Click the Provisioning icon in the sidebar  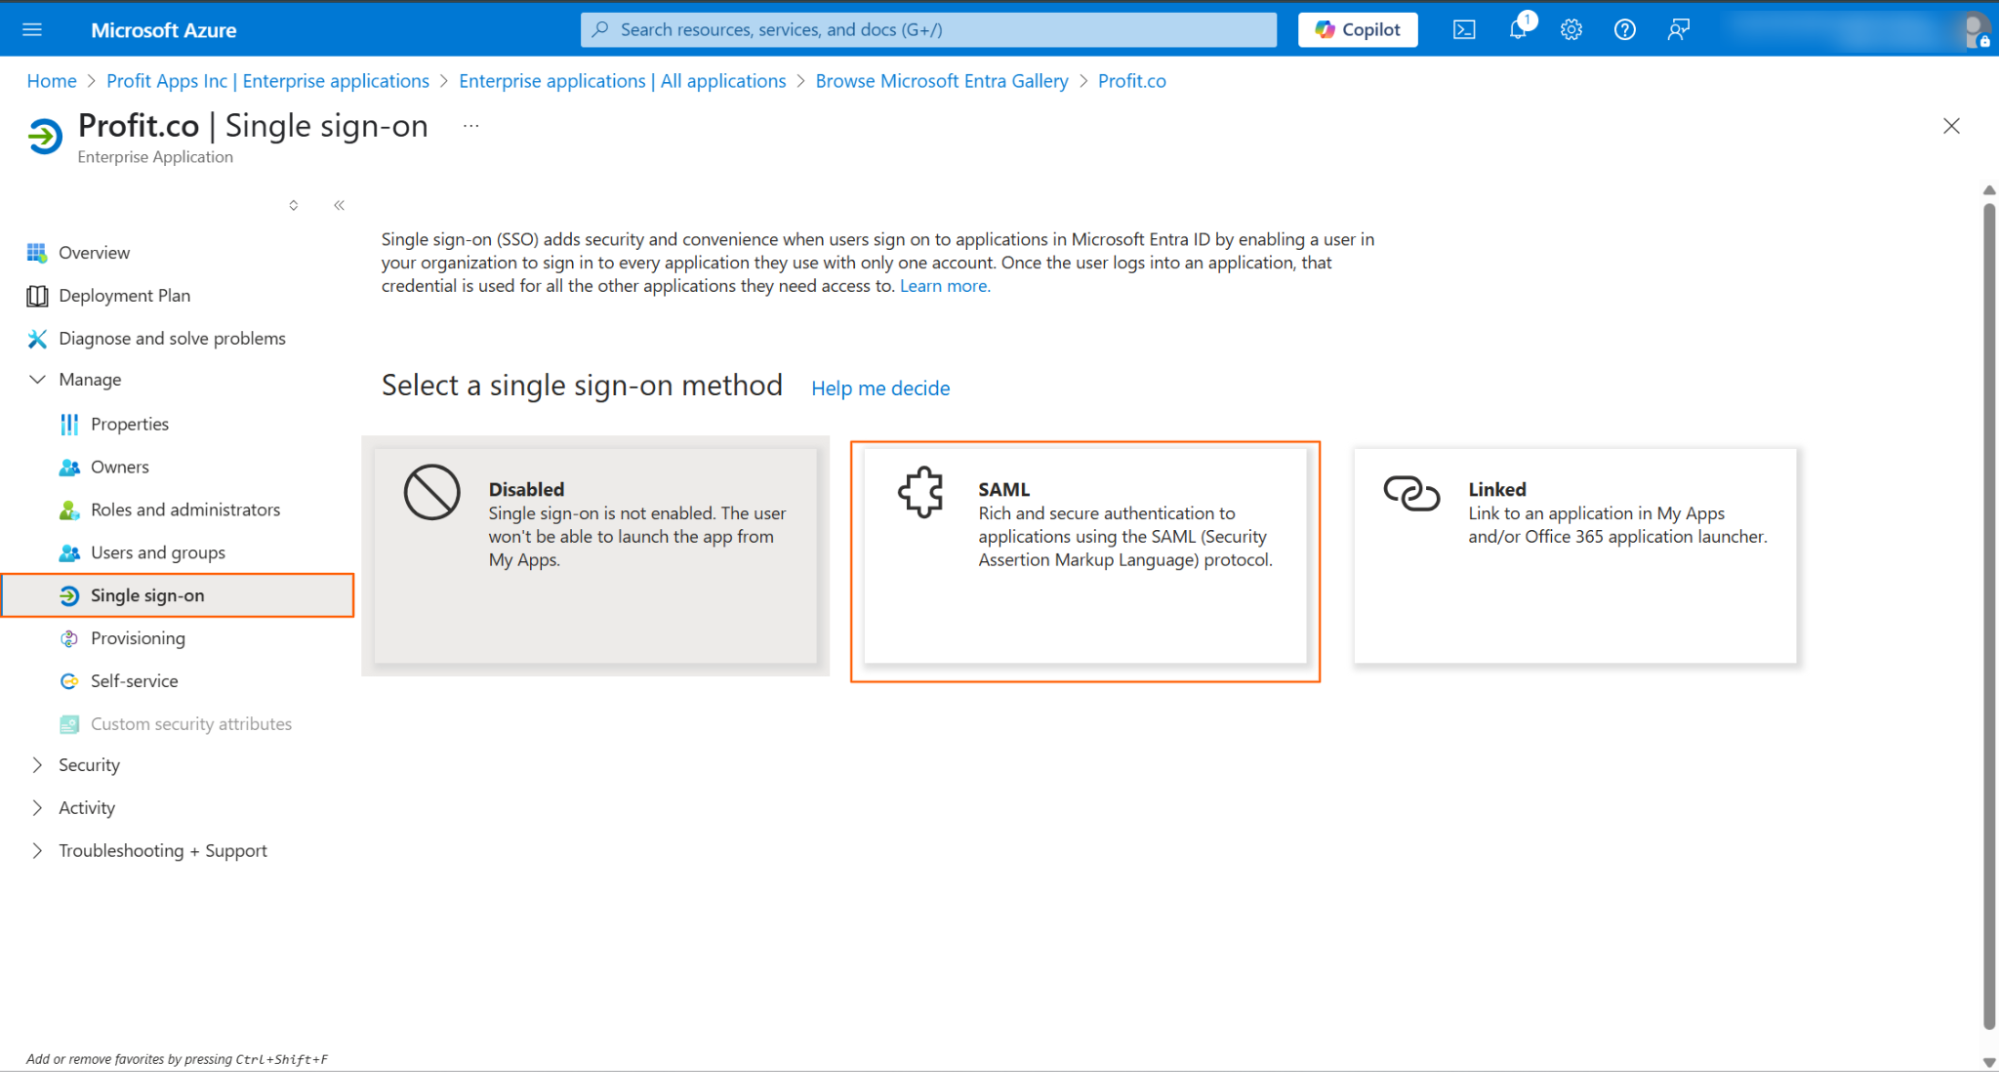pyautogui.click(x=69, y=638)
